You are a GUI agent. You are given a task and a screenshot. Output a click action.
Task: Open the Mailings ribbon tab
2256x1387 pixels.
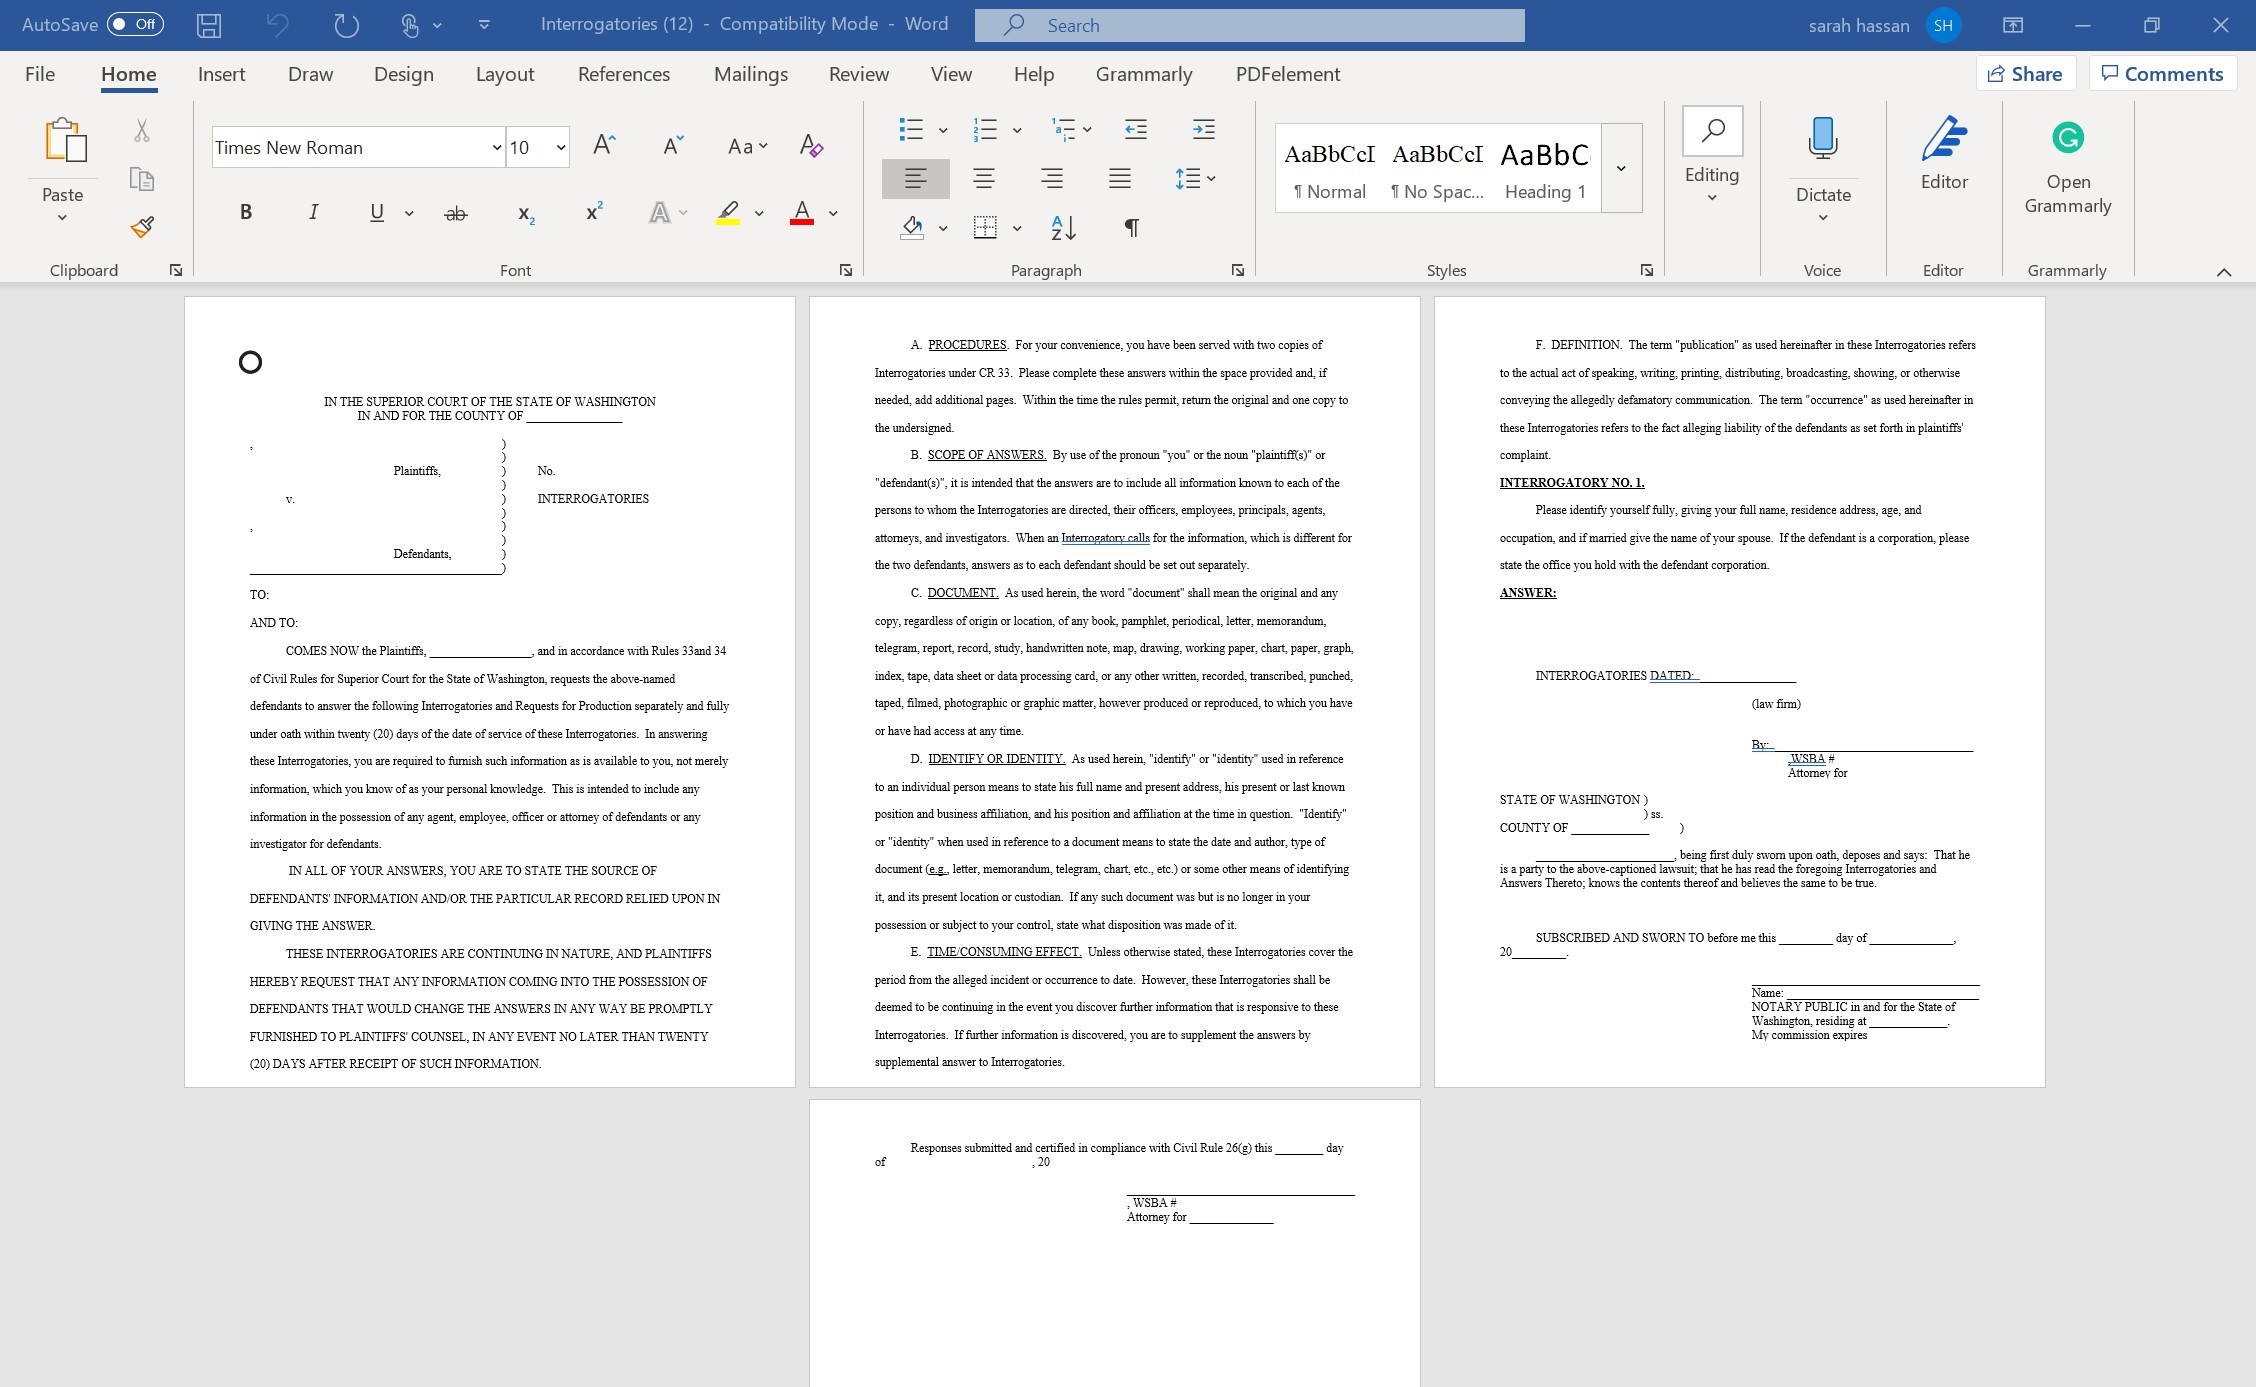click(x=750, y=73)
